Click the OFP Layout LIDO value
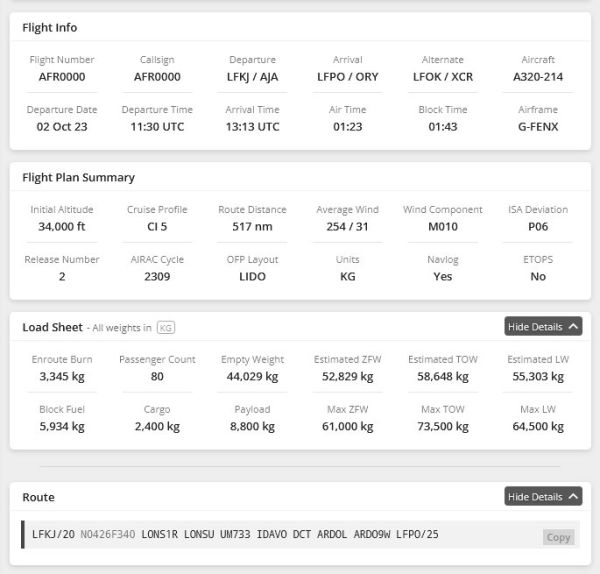 click(252, 276)
